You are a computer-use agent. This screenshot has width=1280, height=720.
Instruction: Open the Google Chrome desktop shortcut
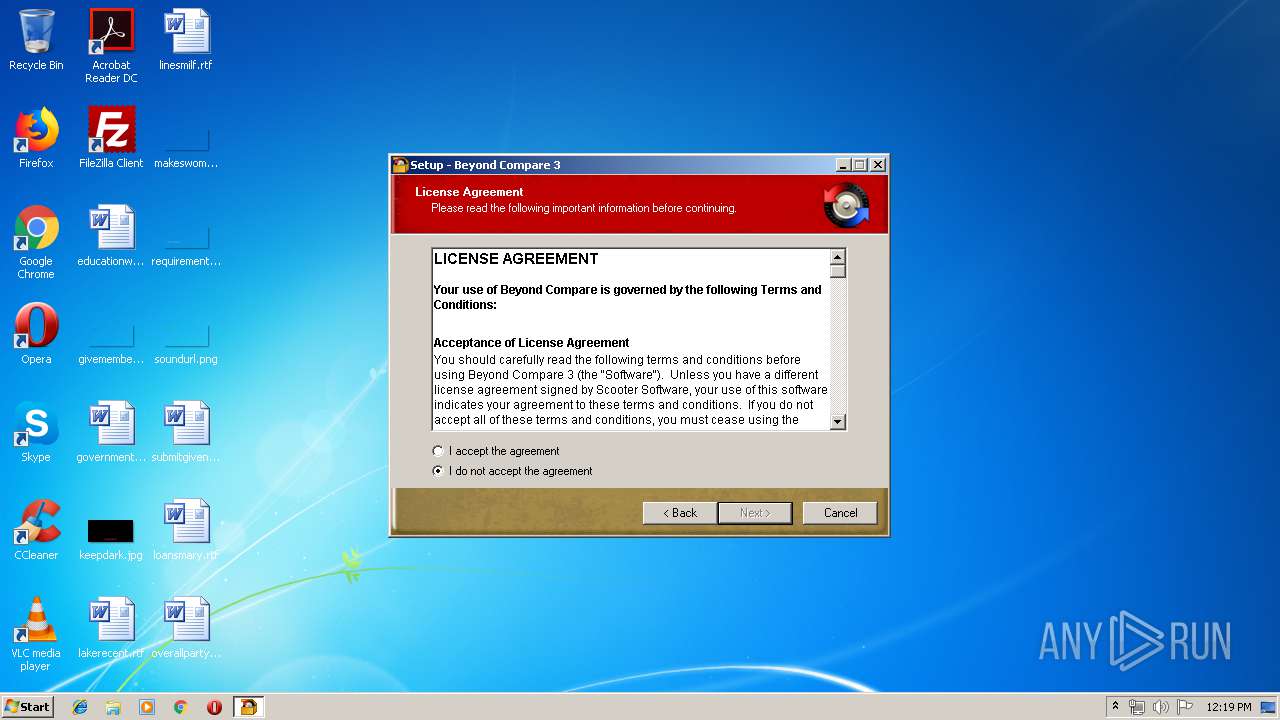pyautogui.click(x=36, y=243)
